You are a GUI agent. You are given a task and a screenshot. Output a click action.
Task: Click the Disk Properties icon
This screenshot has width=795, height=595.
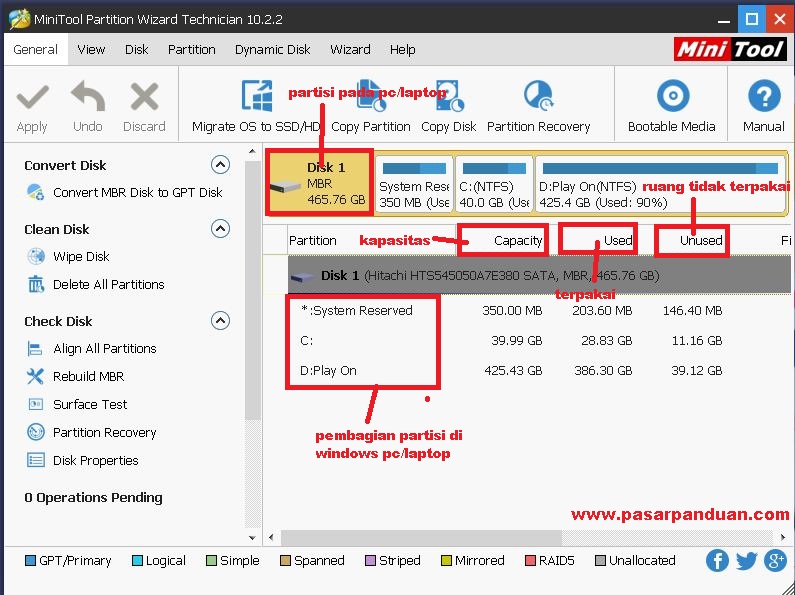click(x=35, y=460)
